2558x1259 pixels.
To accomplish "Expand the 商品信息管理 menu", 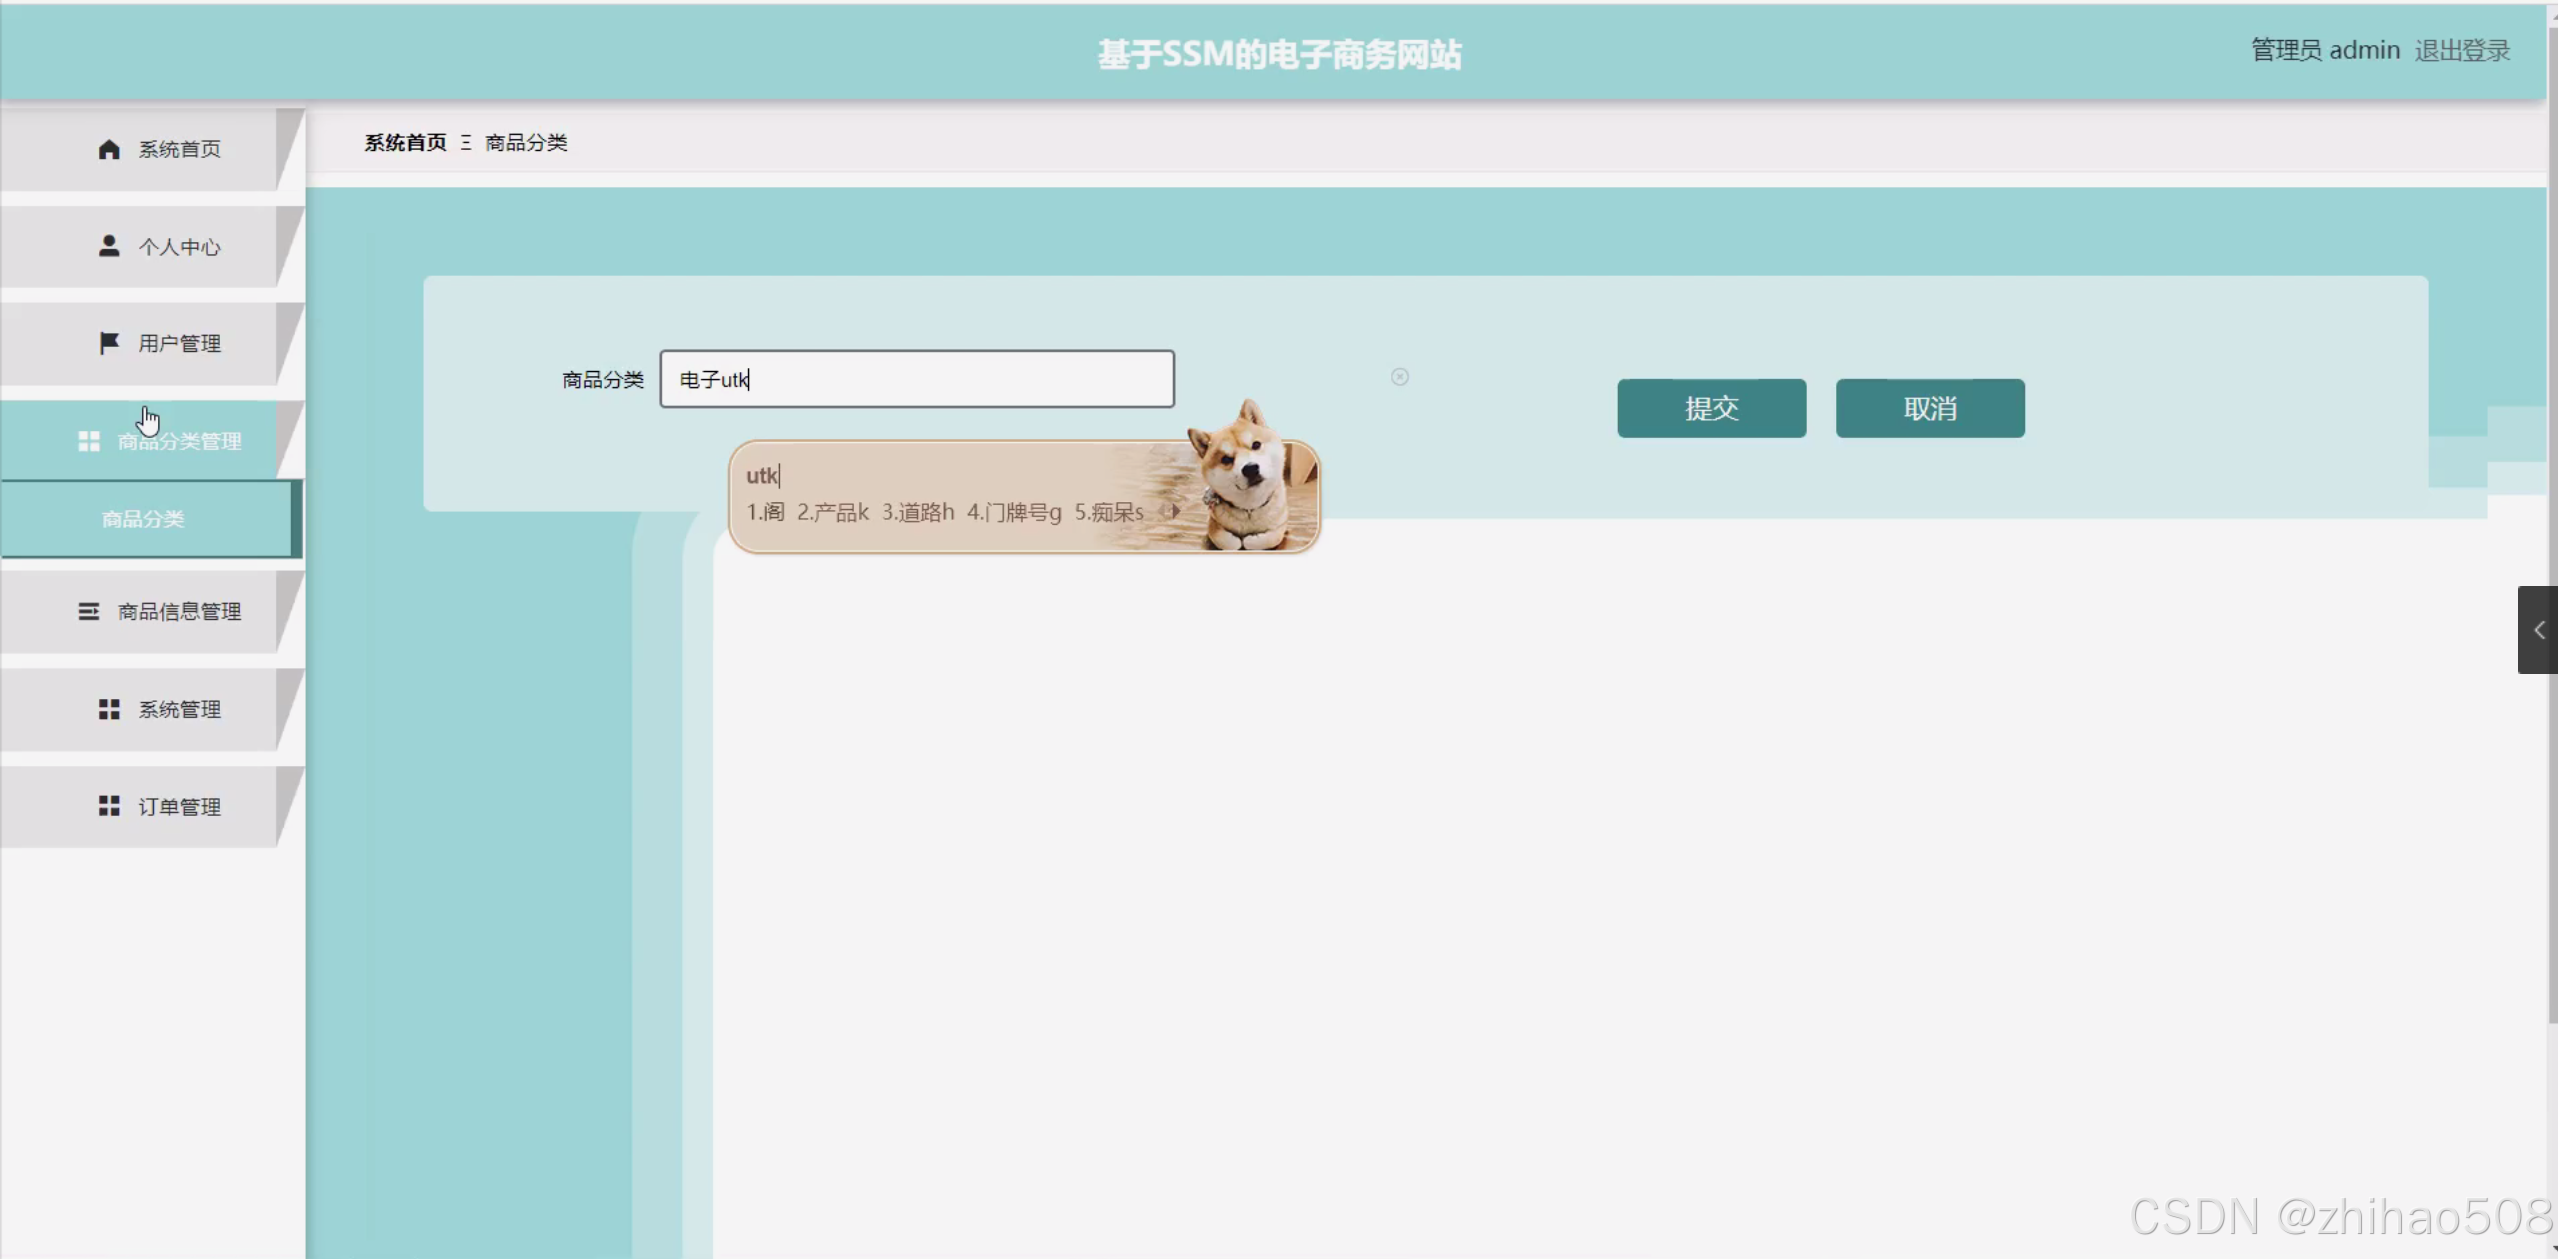I will [178, 611].
